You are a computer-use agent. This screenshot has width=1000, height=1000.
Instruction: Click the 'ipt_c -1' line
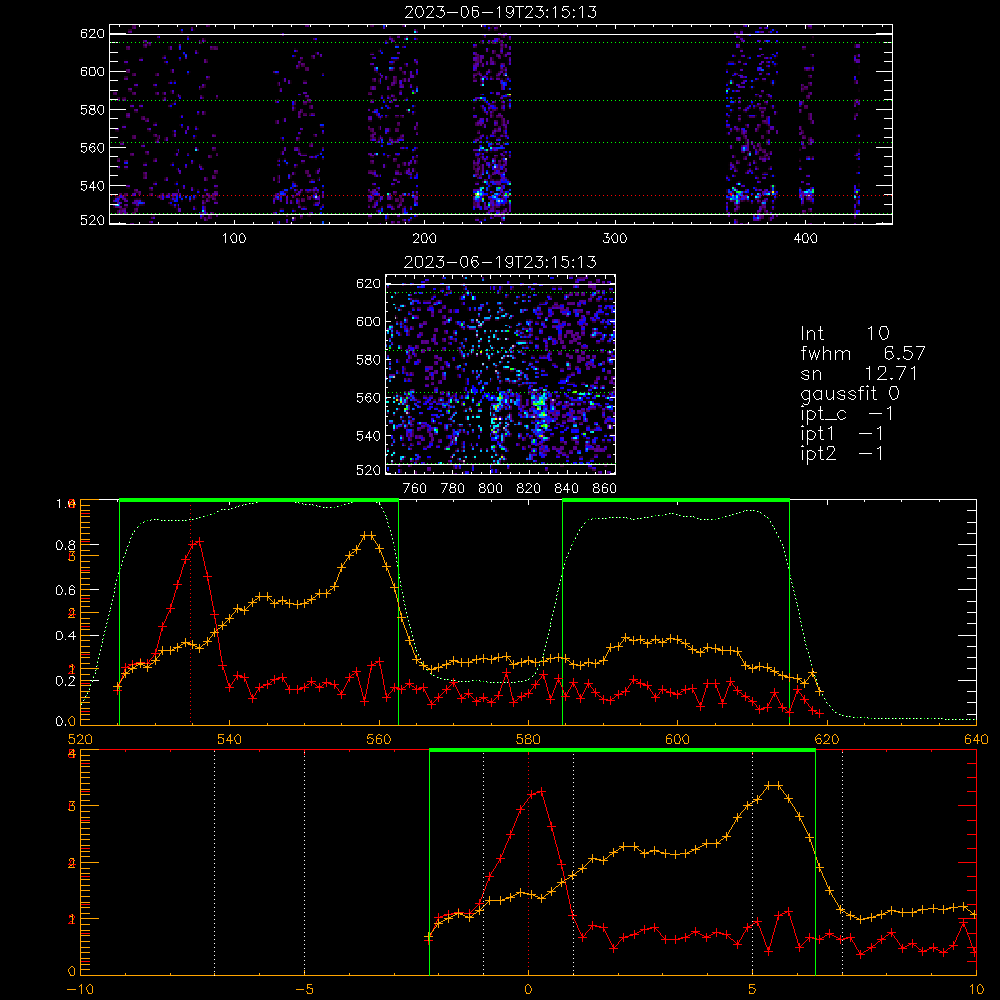click(847, 414)
